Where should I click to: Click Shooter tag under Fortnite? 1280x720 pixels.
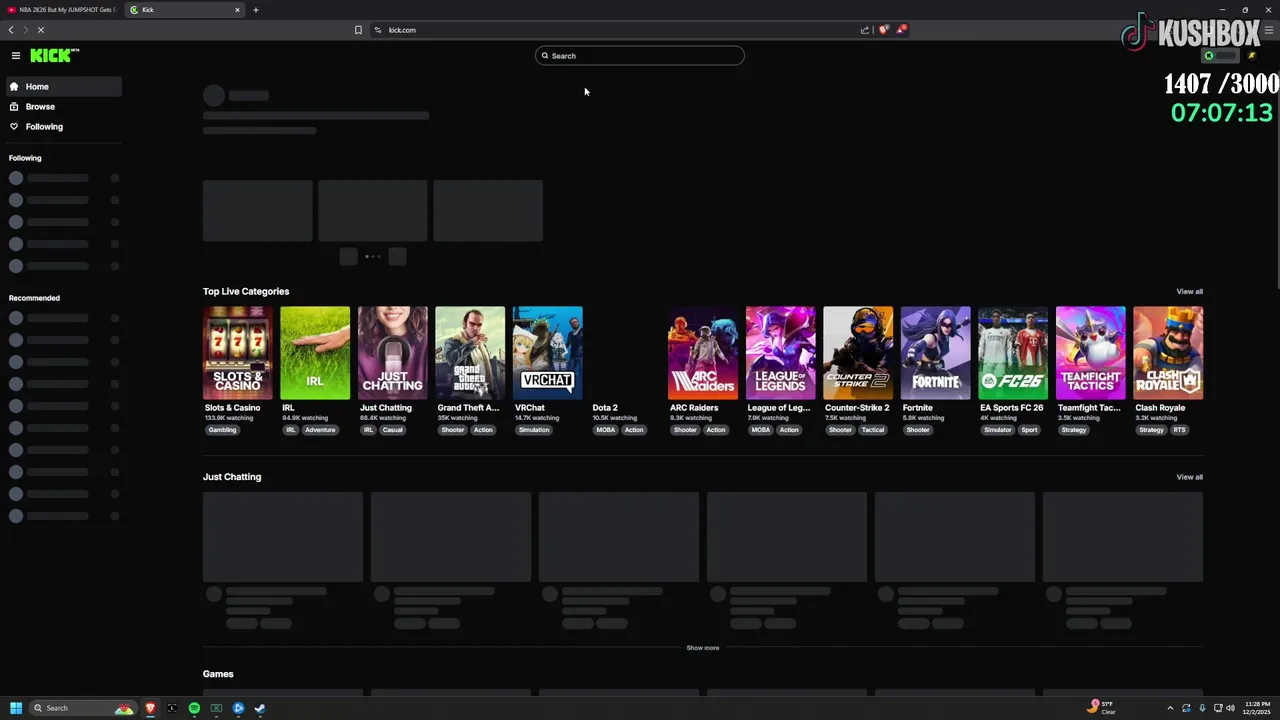point(917,430)
